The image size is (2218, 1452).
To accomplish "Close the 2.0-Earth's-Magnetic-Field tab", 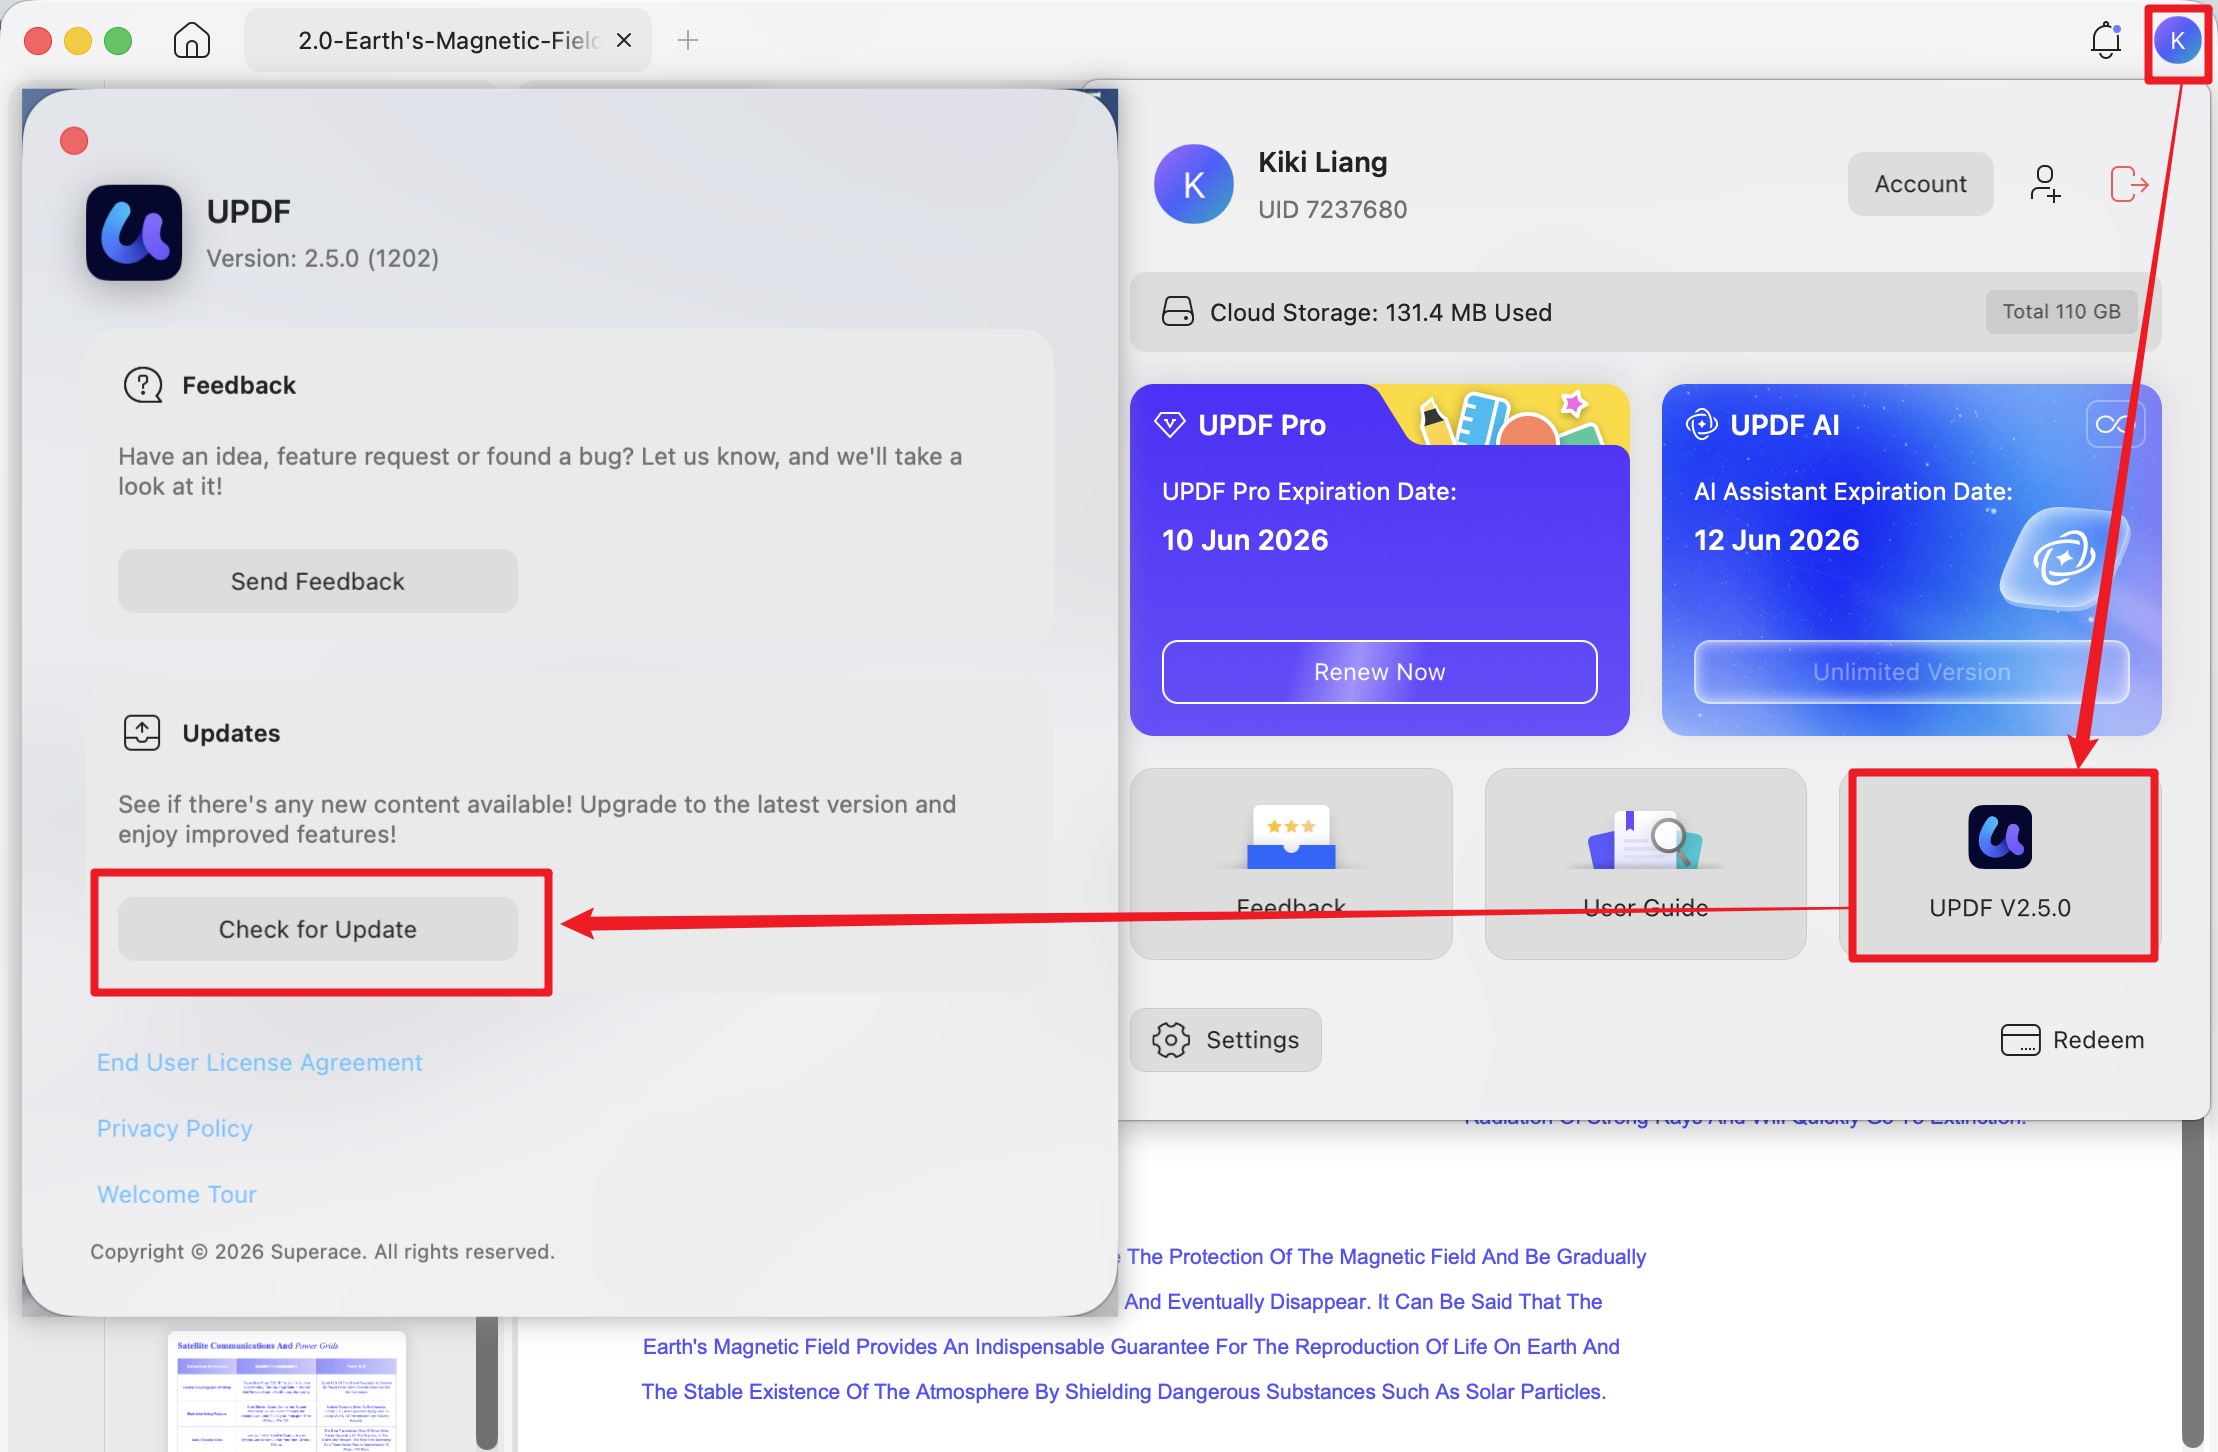I will (x=624, y=40).
